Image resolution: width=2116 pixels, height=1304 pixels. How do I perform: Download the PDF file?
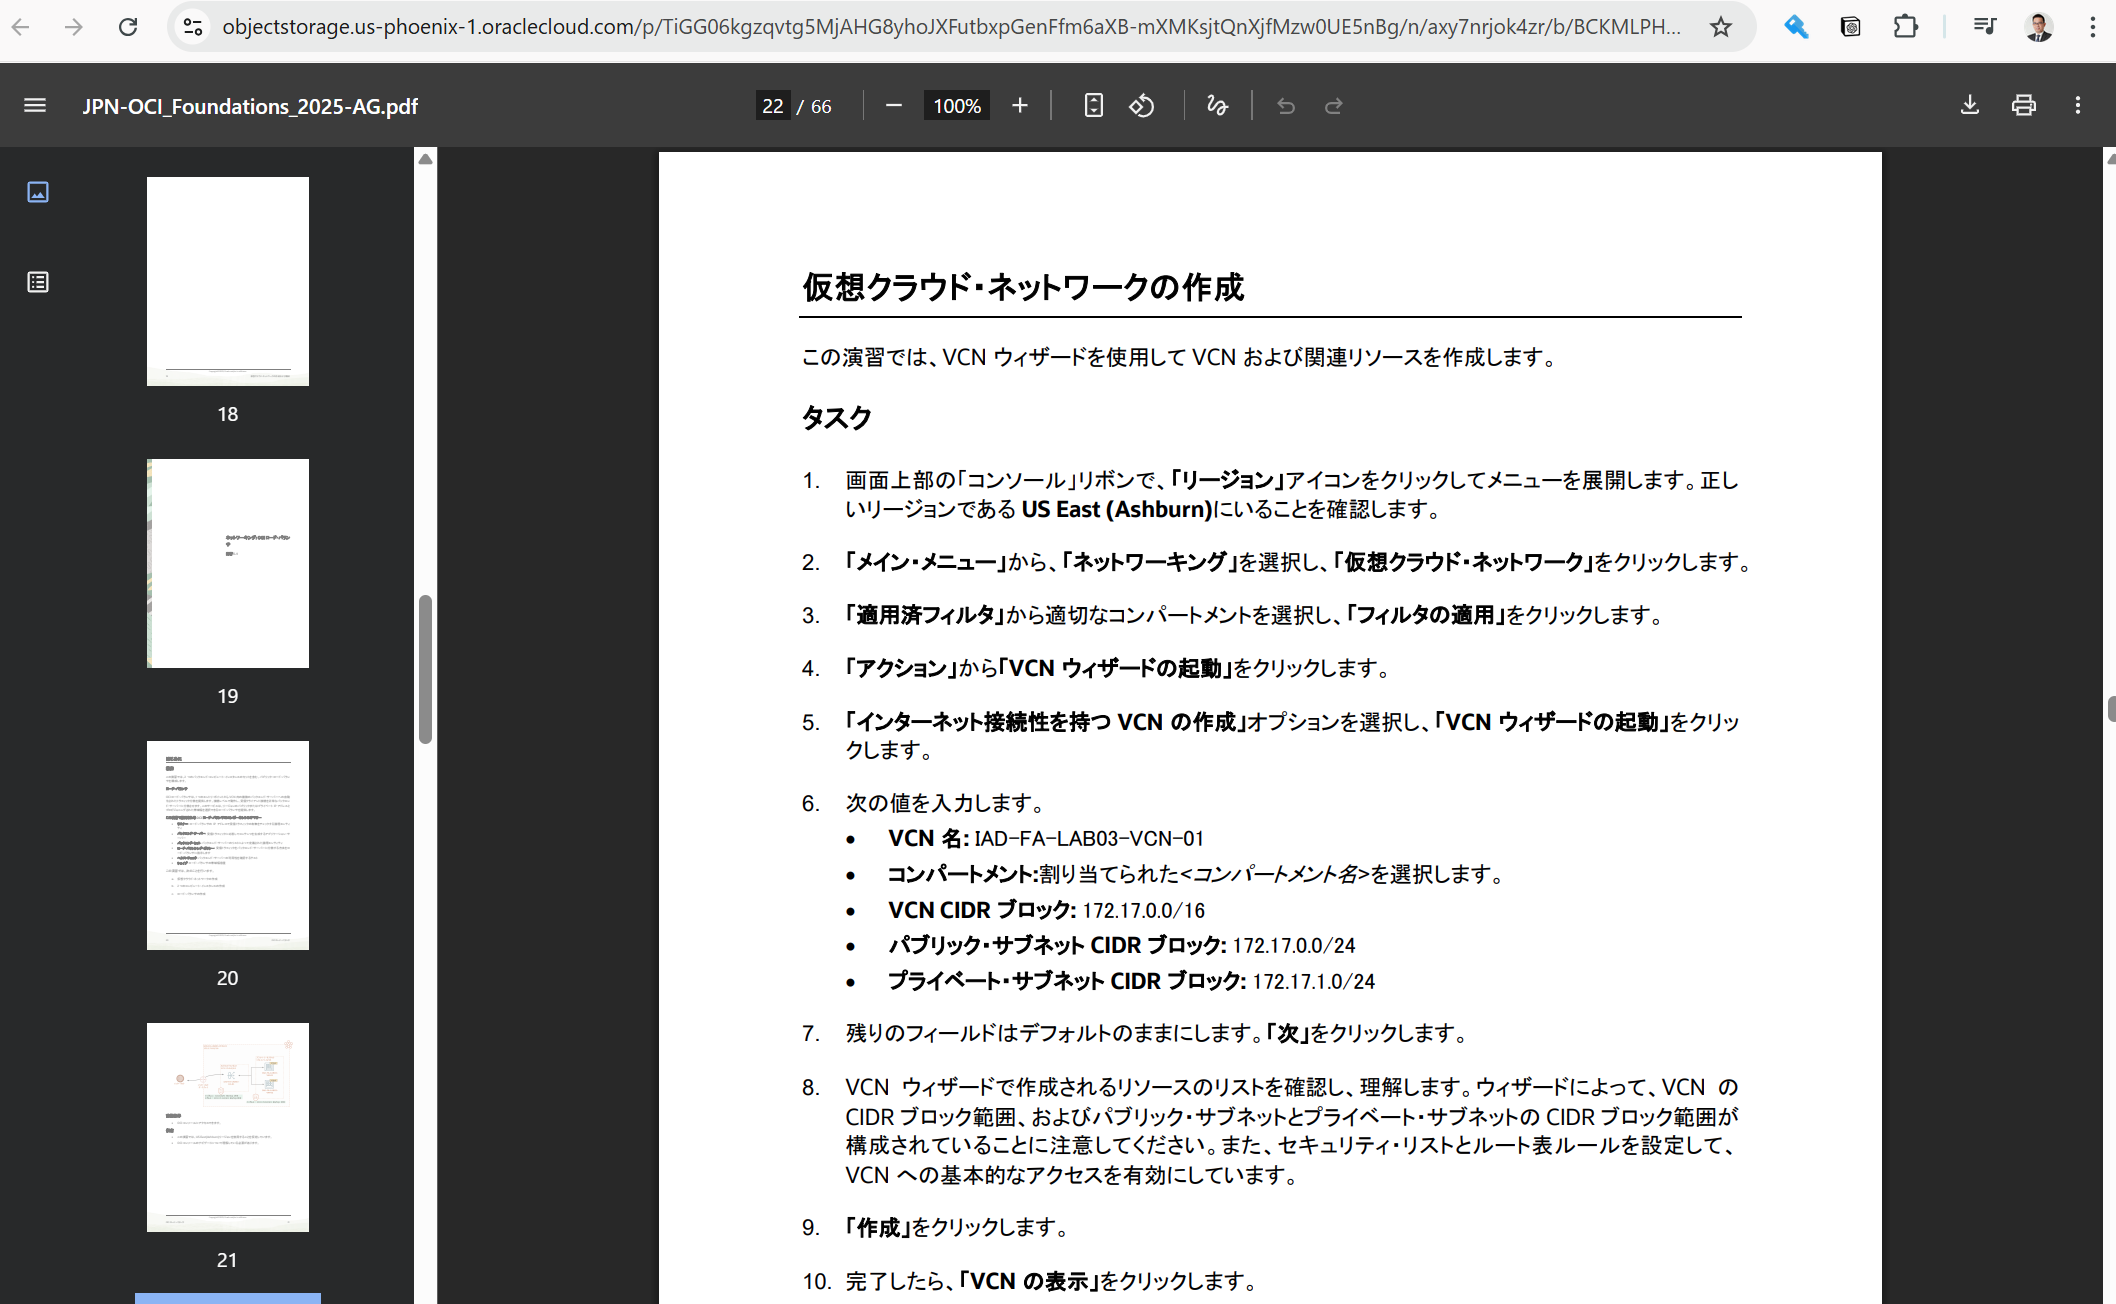(x=1970, y=106)
